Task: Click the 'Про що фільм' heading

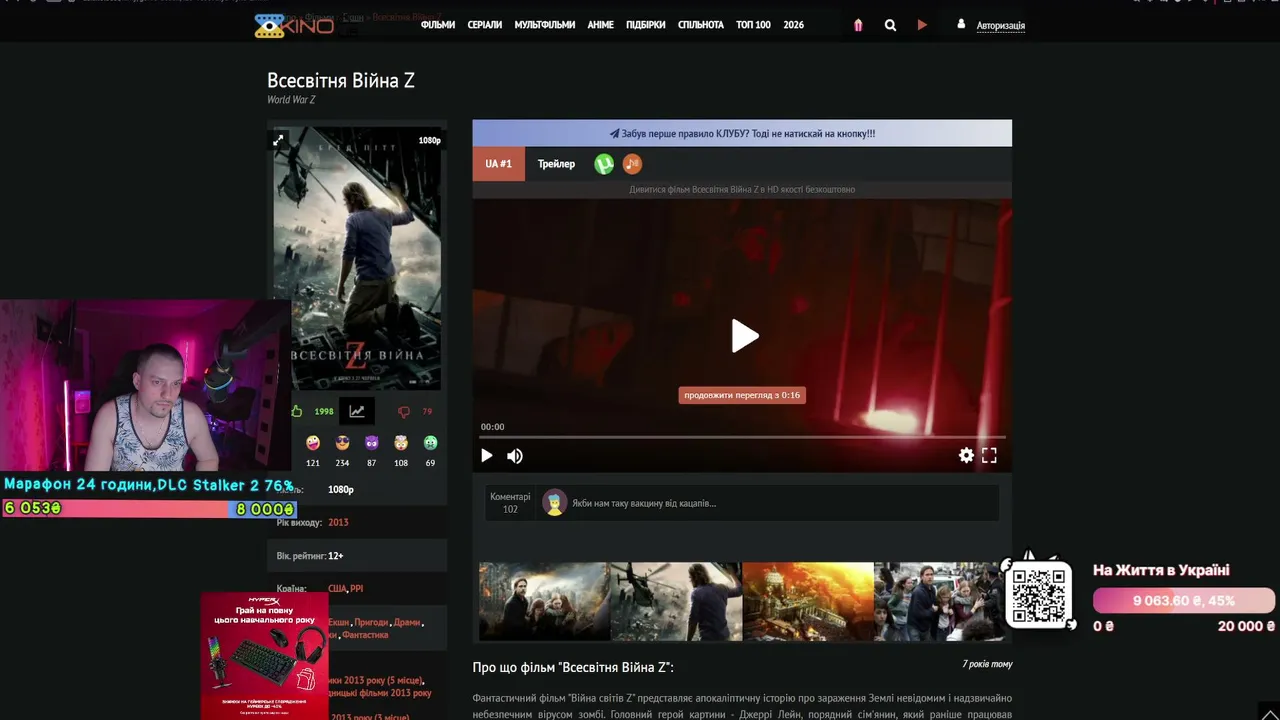Action: click(573, 667)
